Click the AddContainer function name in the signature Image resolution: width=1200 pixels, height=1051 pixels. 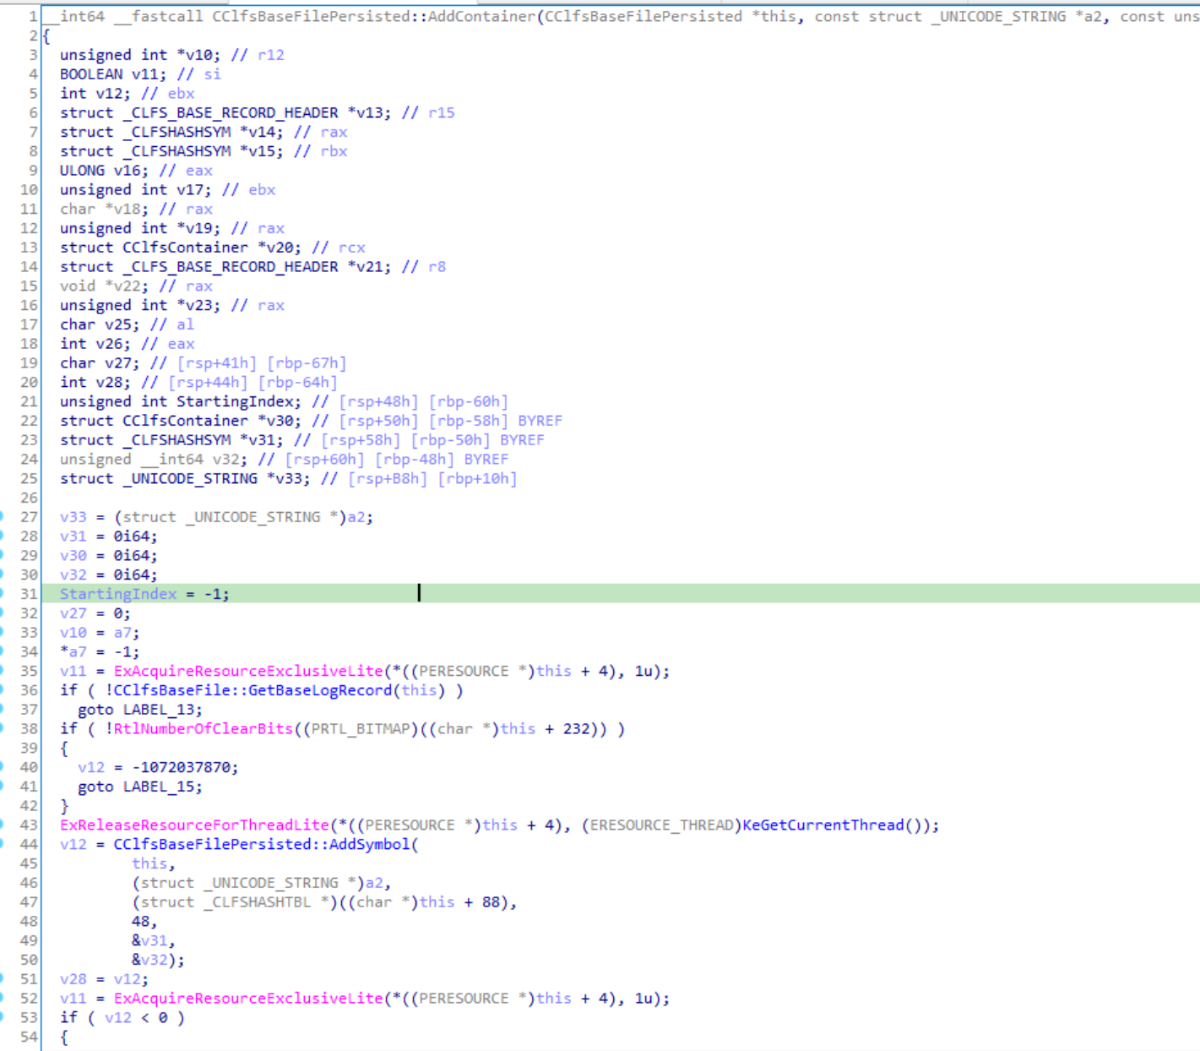pyautogui.click(x=482, y=16)
